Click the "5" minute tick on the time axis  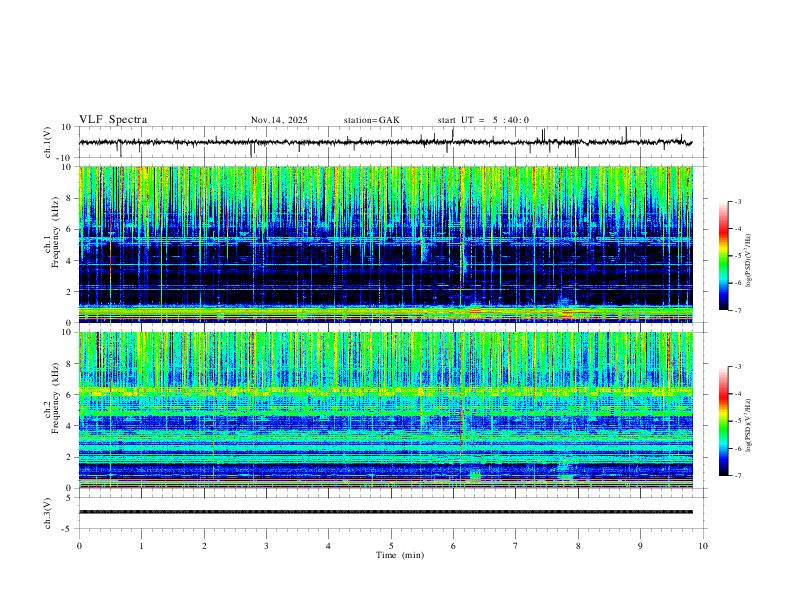click(391, 546)
